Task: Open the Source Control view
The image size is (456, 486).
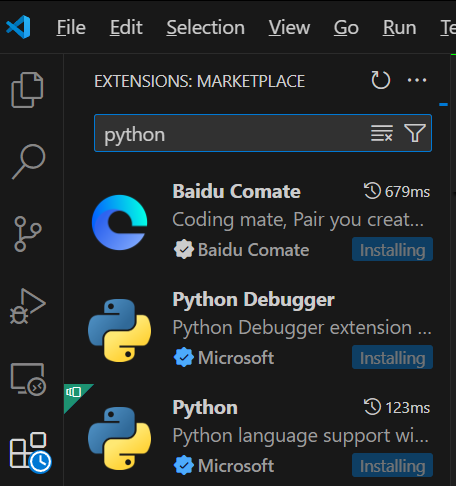Action: coord(28,234)
